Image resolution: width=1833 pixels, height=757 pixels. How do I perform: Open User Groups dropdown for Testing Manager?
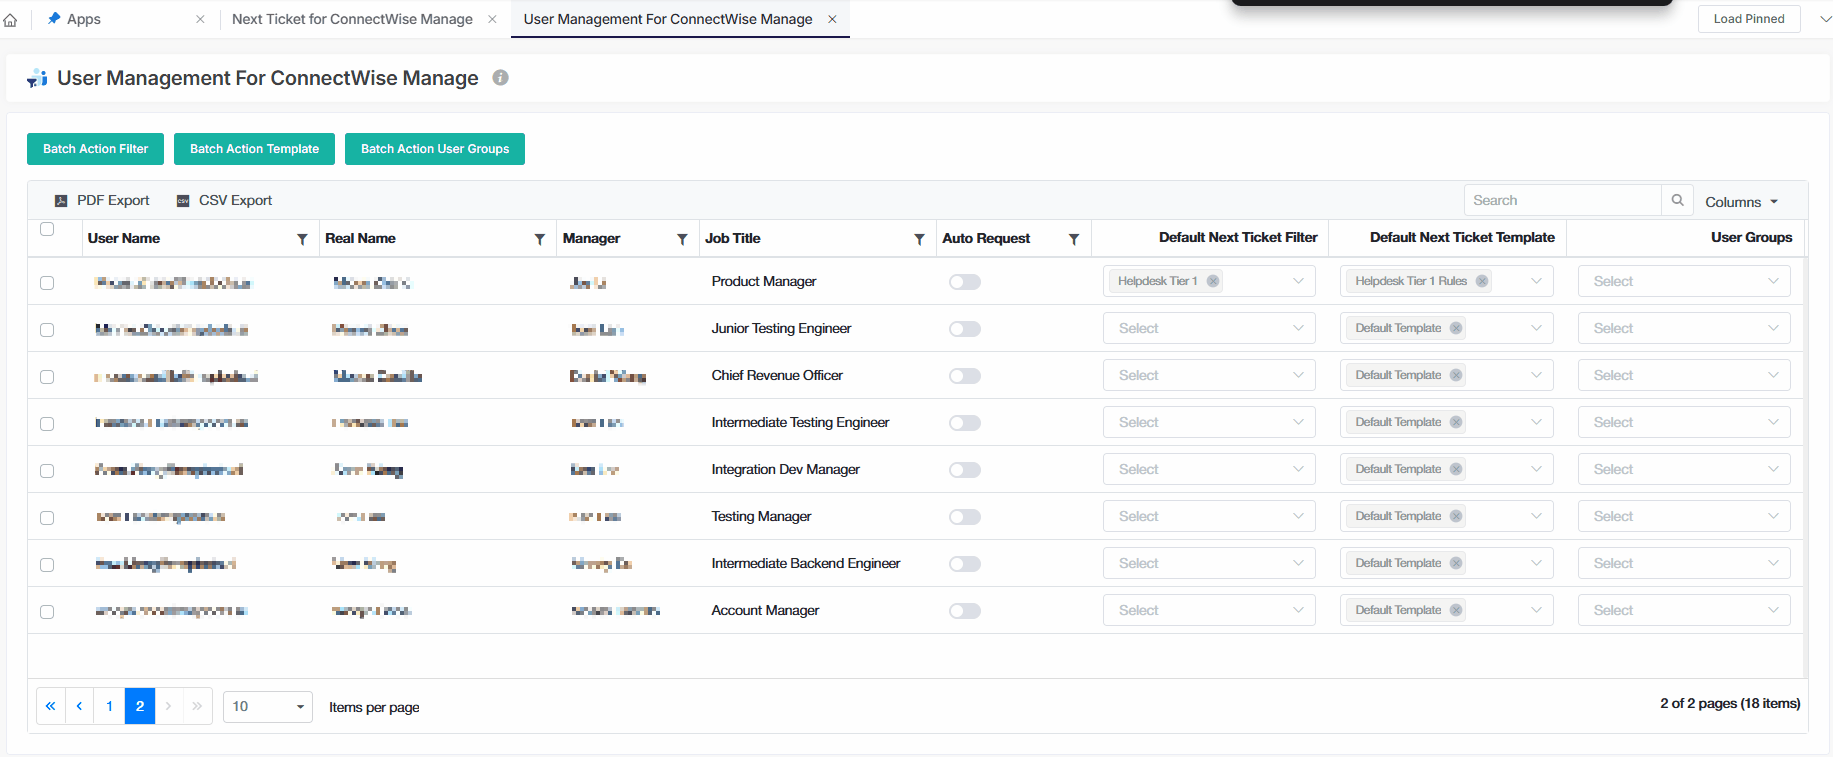1684,516
